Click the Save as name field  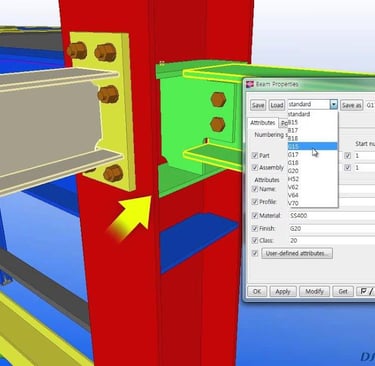pyautogui.click(x=370, y=105)
